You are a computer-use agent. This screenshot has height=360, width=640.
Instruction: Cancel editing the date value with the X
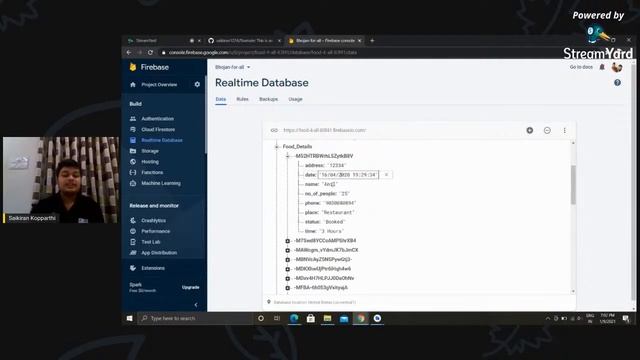click(x=386, y=175)
